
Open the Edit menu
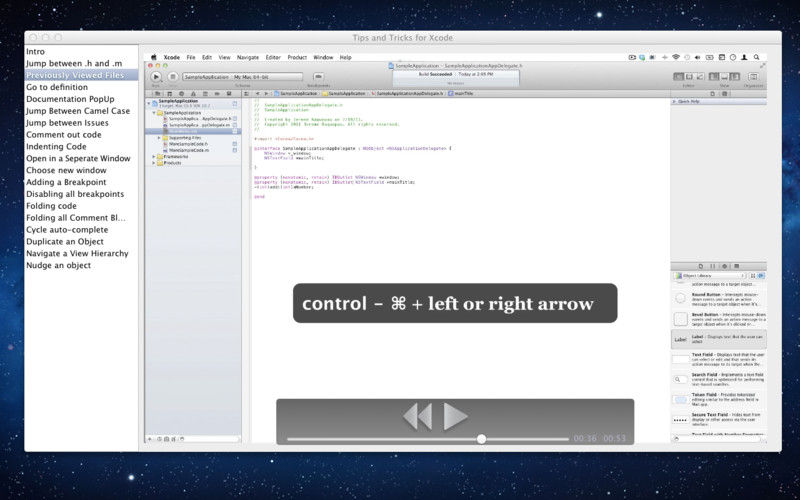tap(207, 57)
